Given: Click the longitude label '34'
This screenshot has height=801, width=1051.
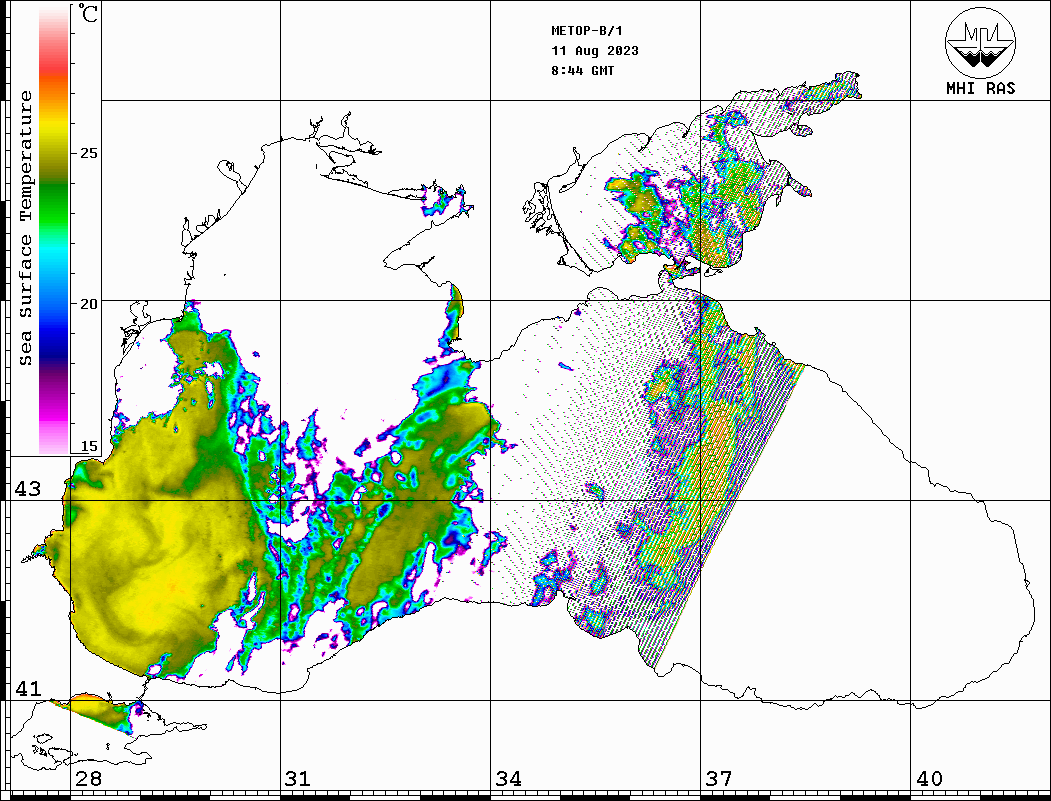Looking at the screenshot, I should 508,778.
